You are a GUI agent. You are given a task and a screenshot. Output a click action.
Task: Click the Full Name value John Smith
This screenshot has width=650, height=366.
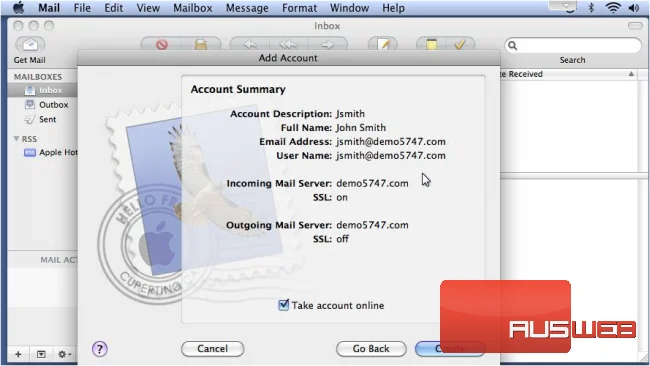[361, 127]
